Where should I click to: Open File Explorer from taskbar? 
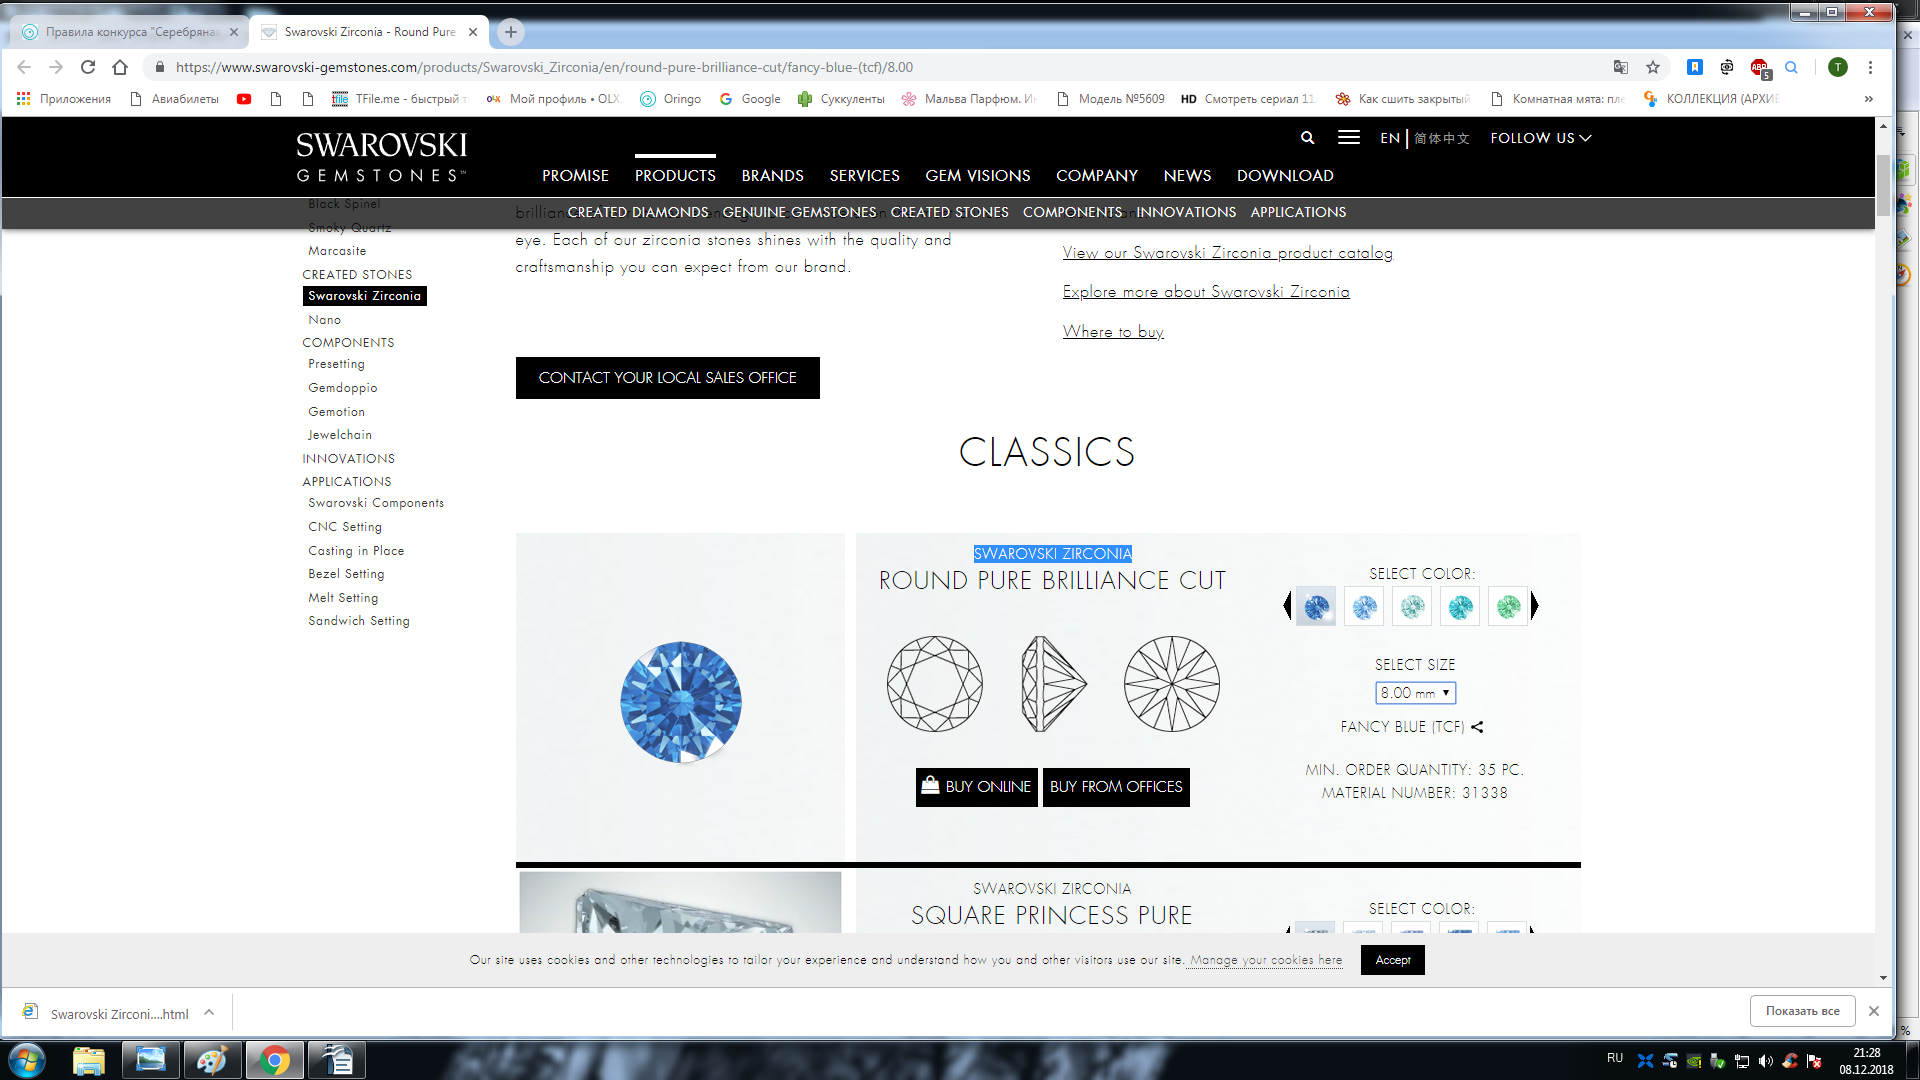click(89, 1060)
